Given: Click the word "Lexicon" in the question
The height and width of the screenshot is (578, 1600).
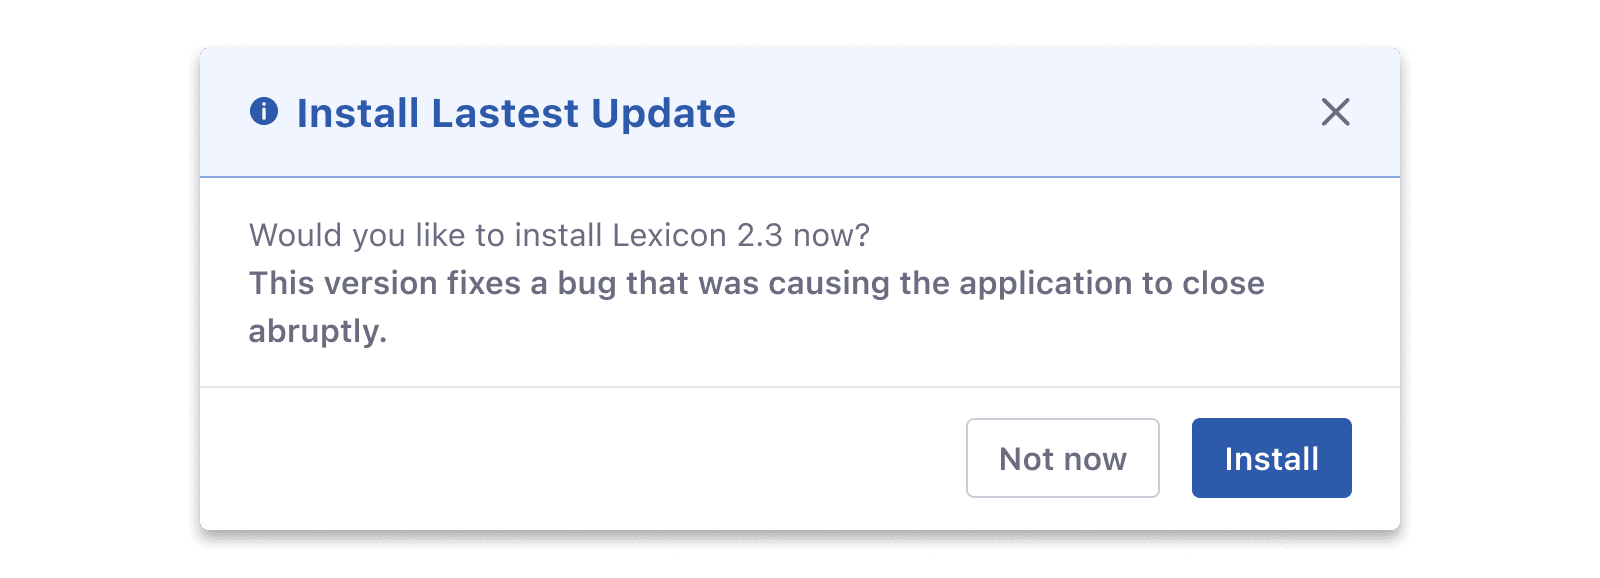Looking at the screenshot, I should tap(669, 235).
